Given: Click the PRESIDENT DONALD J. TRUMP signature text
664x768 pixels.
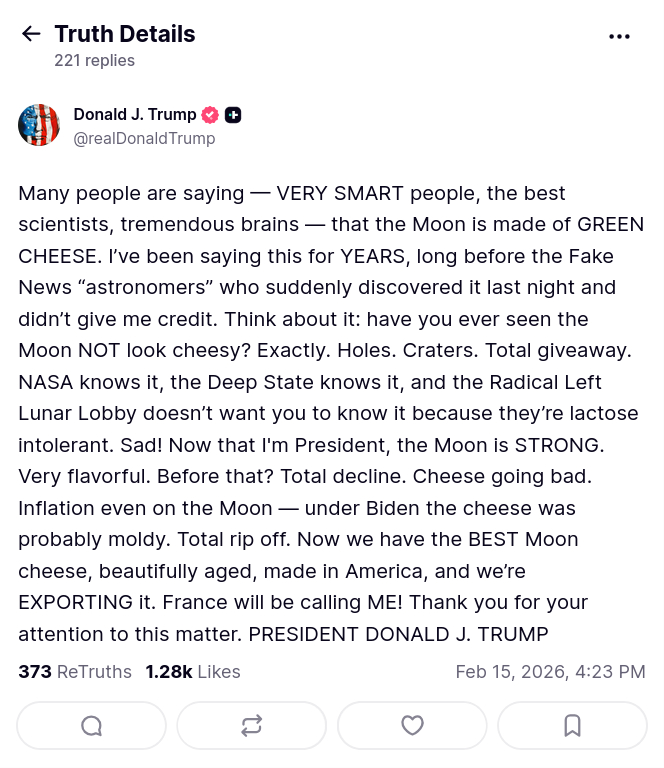Looking at the screenshot, I should 398,634.
